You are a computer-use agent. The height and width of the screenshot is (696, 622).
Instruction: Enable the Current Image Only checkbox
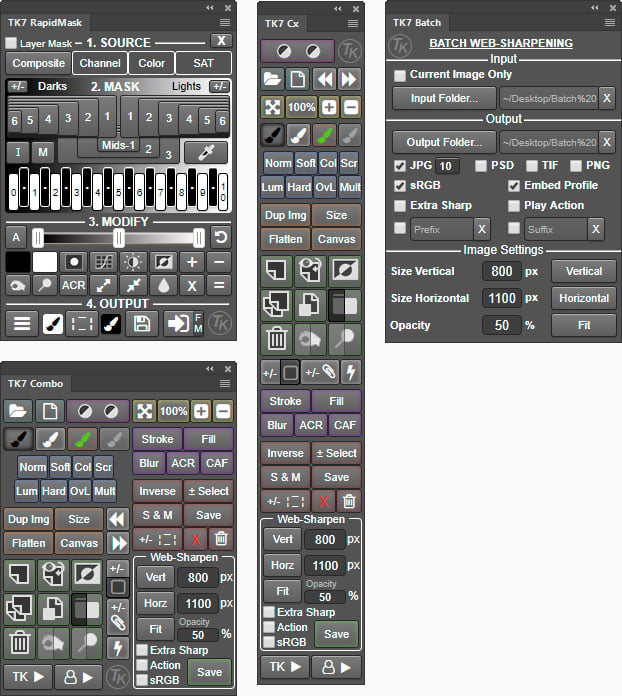point(400,75)
